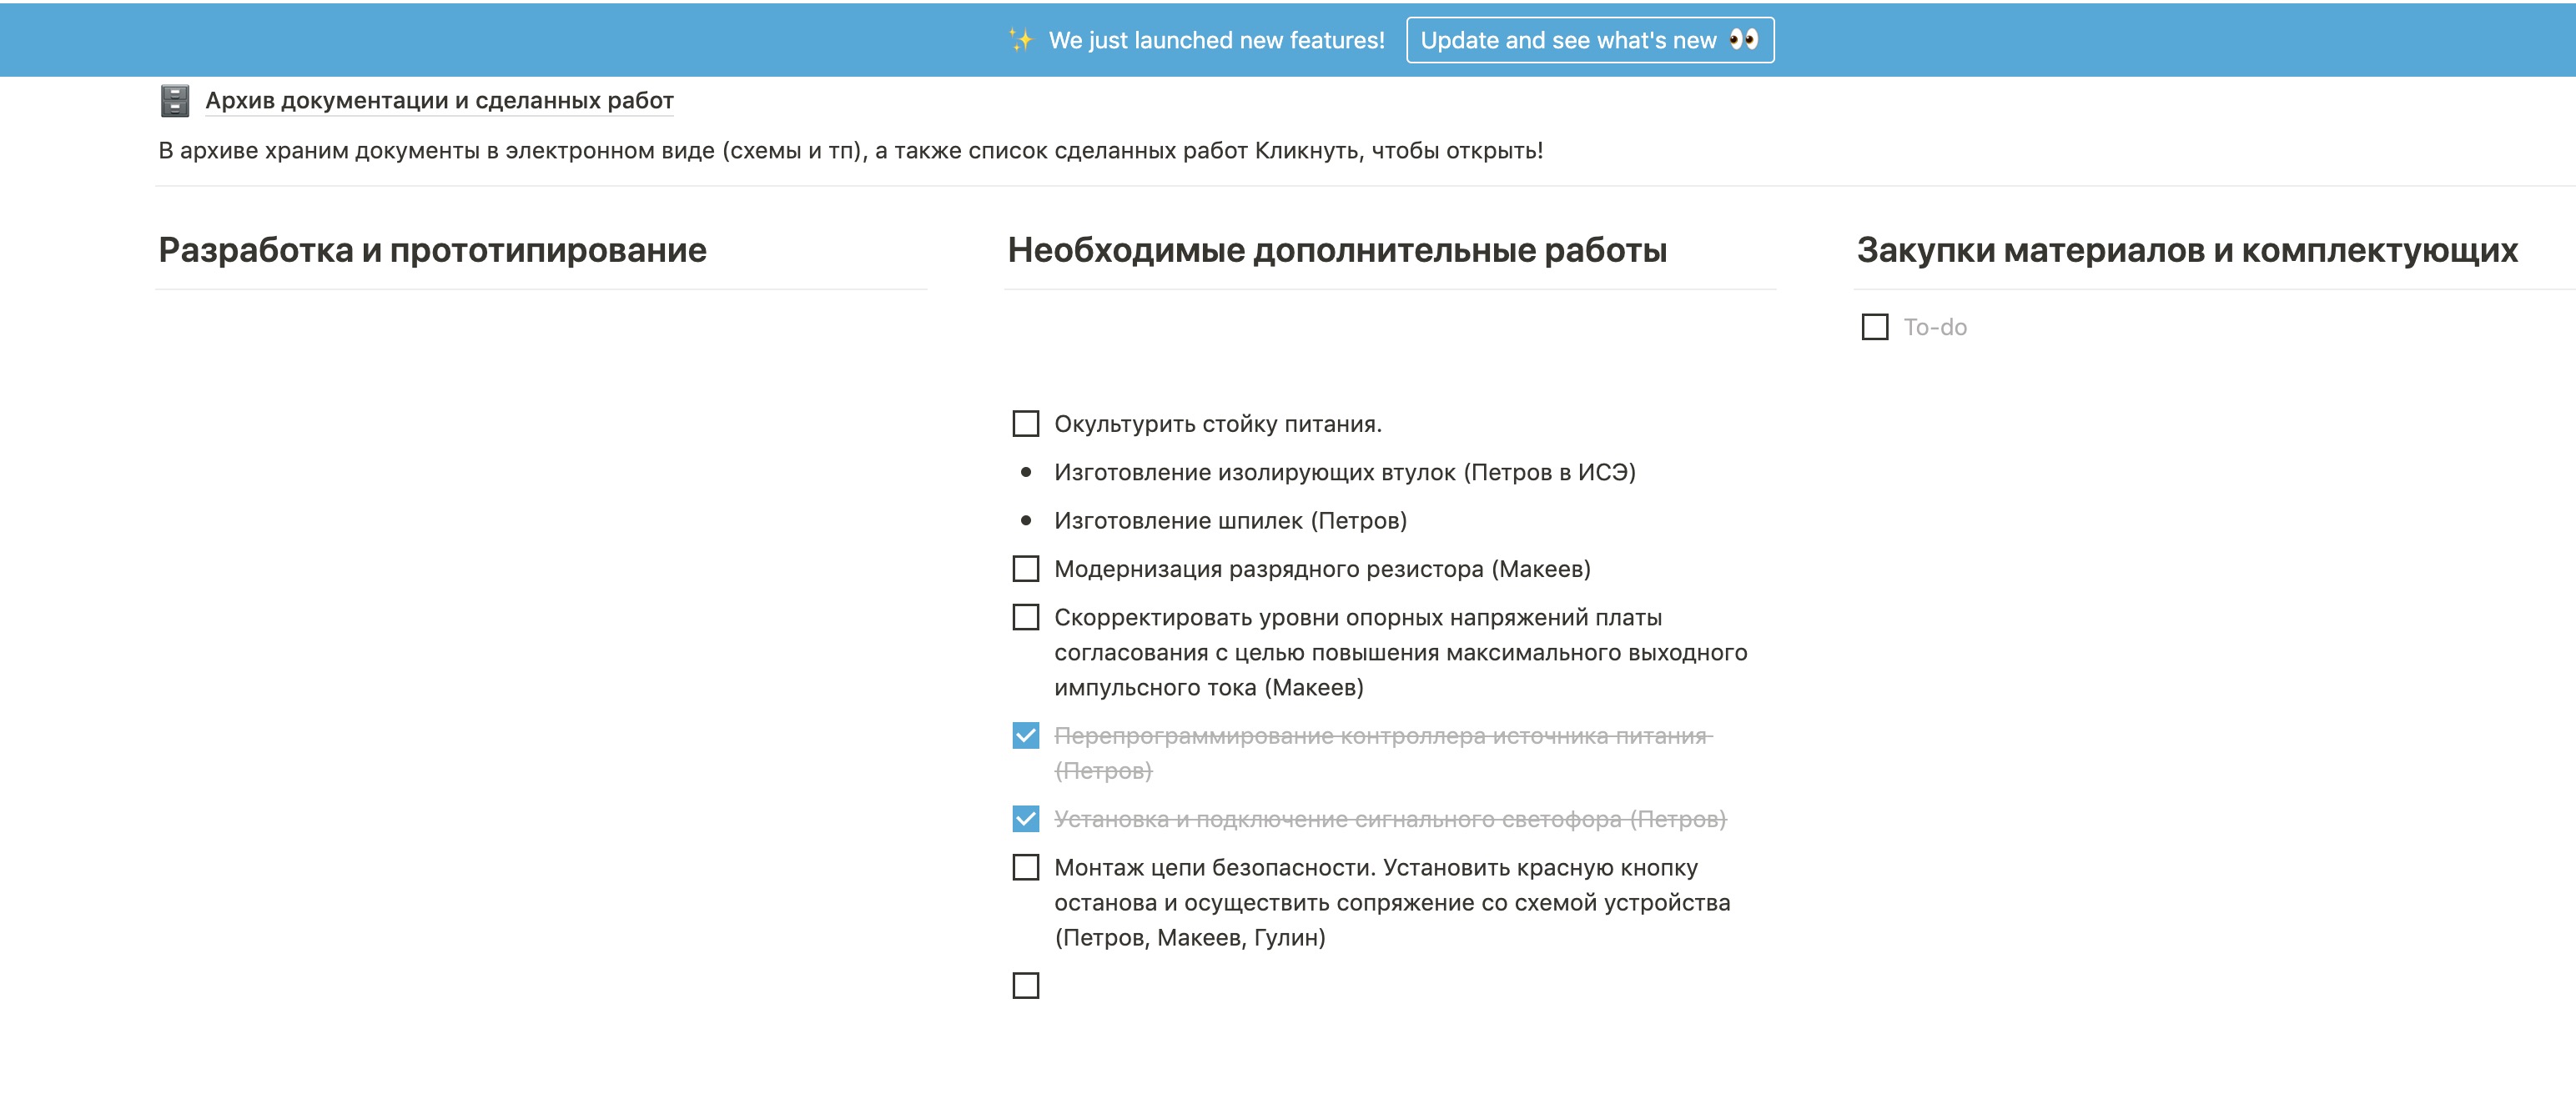Click bullet item 'Изготовление шпилек (Петров)'
Screen dimensions: 2576x1094
[x=1230, y=521]
